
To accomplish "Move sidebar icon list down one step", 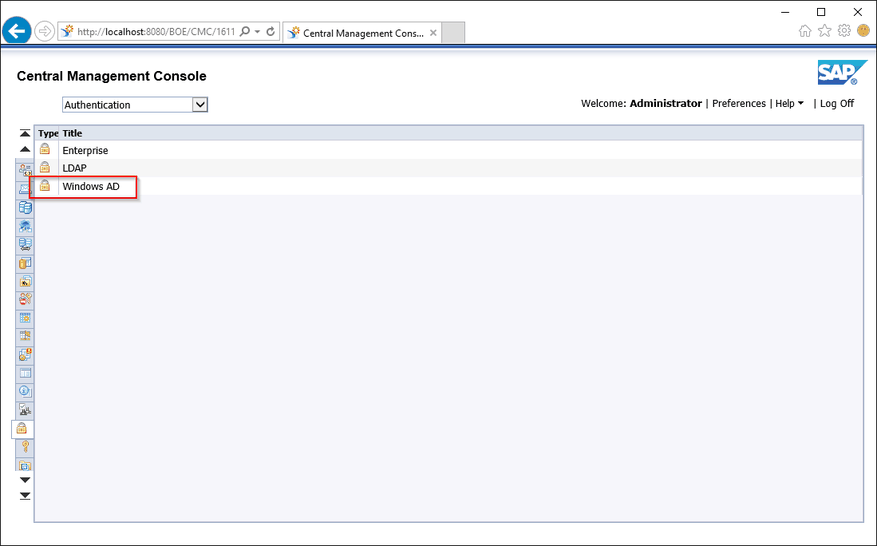I will coord(25,480).
